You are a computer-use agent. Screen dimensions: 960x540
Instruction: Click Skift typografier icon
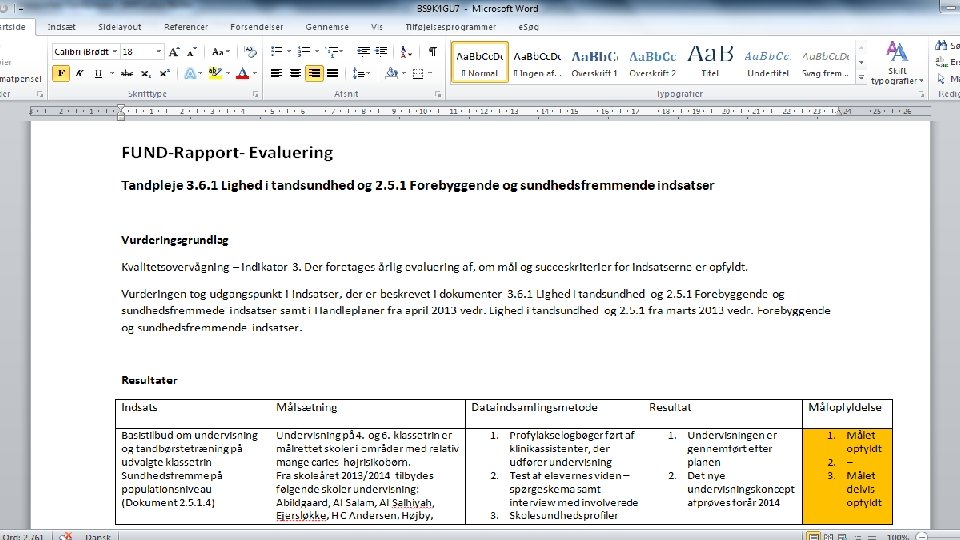coord(896,62)
